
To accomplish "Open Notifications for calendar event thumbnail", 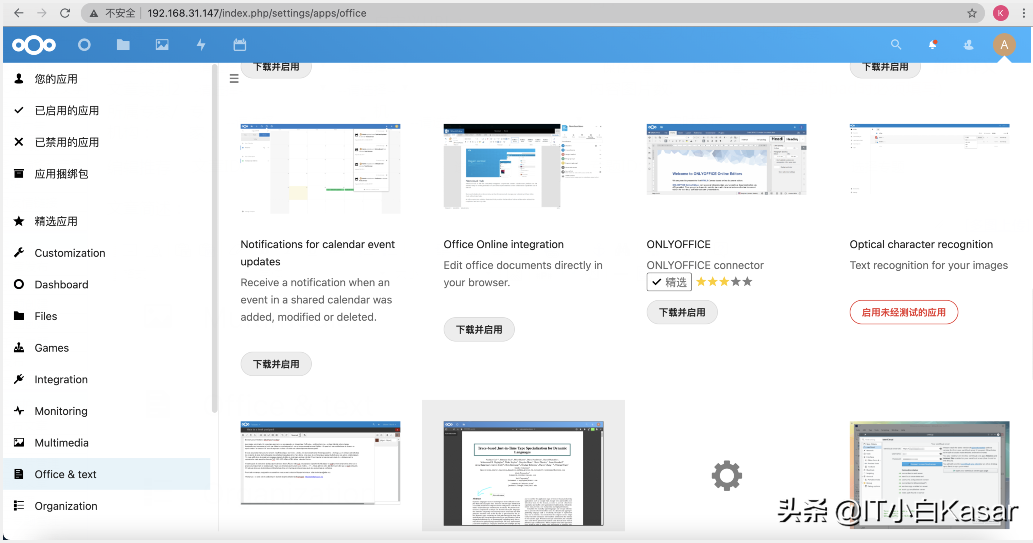I will pos(320,168).
